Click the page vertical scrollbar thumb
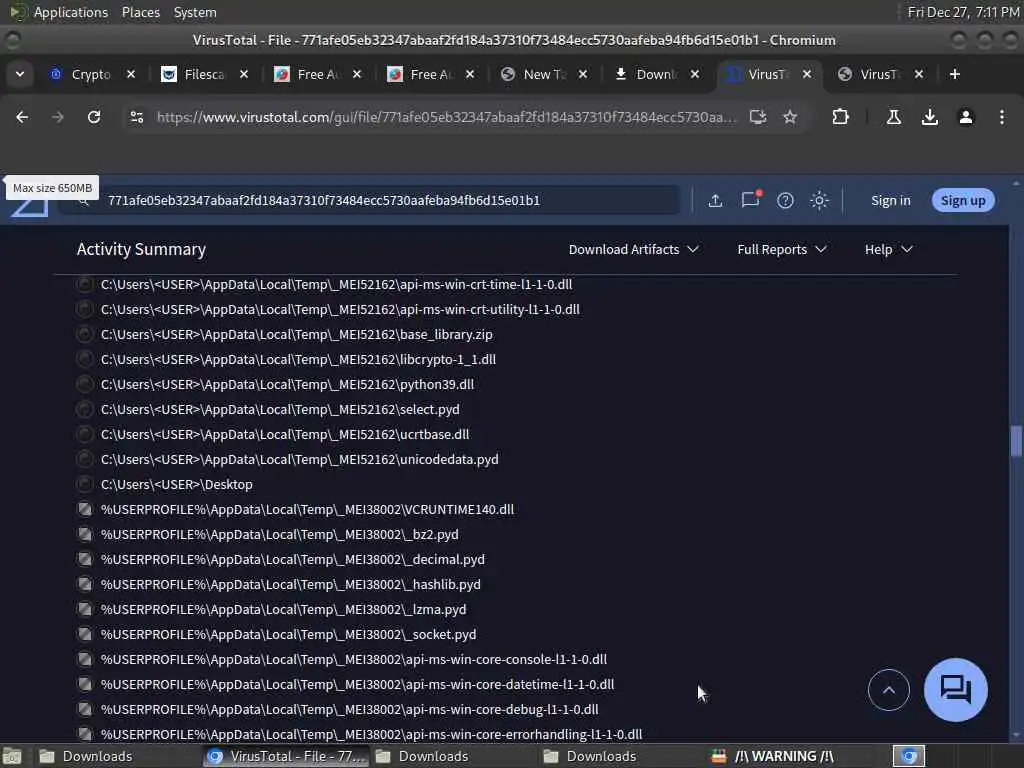Image resolution: width=1024 pixels, height=768 pixels. coord(1016,441)
